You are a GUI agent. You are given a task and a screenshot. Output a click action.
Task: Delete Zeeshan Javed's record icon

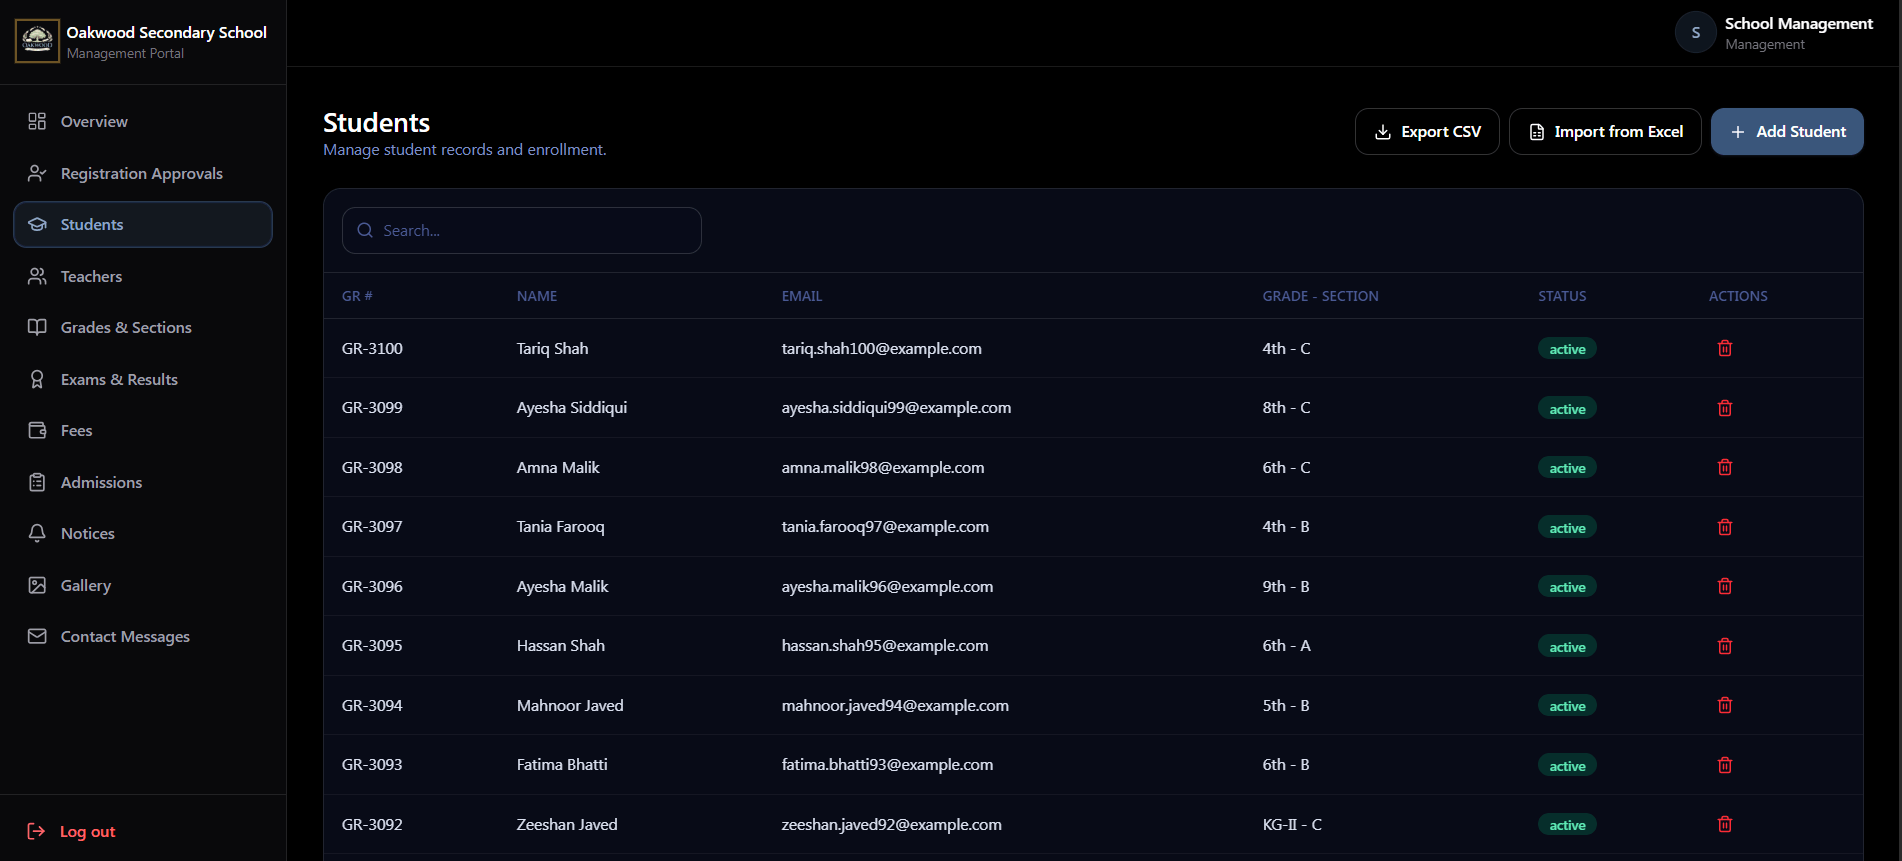1725,824
